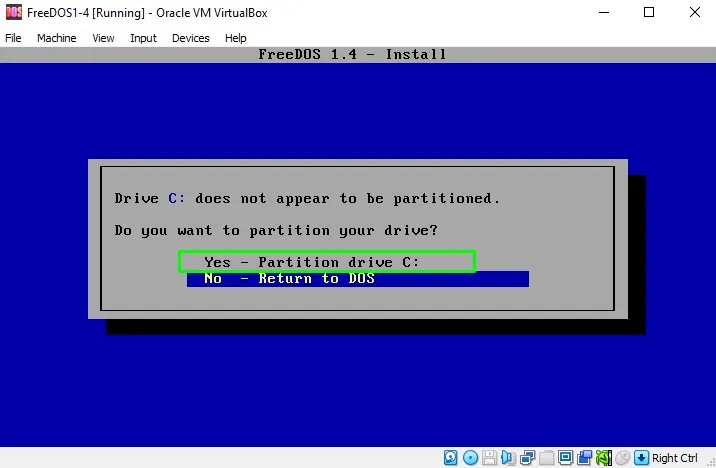
Task: Click the keyboard capture down-arrow icon
Action: [641, 457]
